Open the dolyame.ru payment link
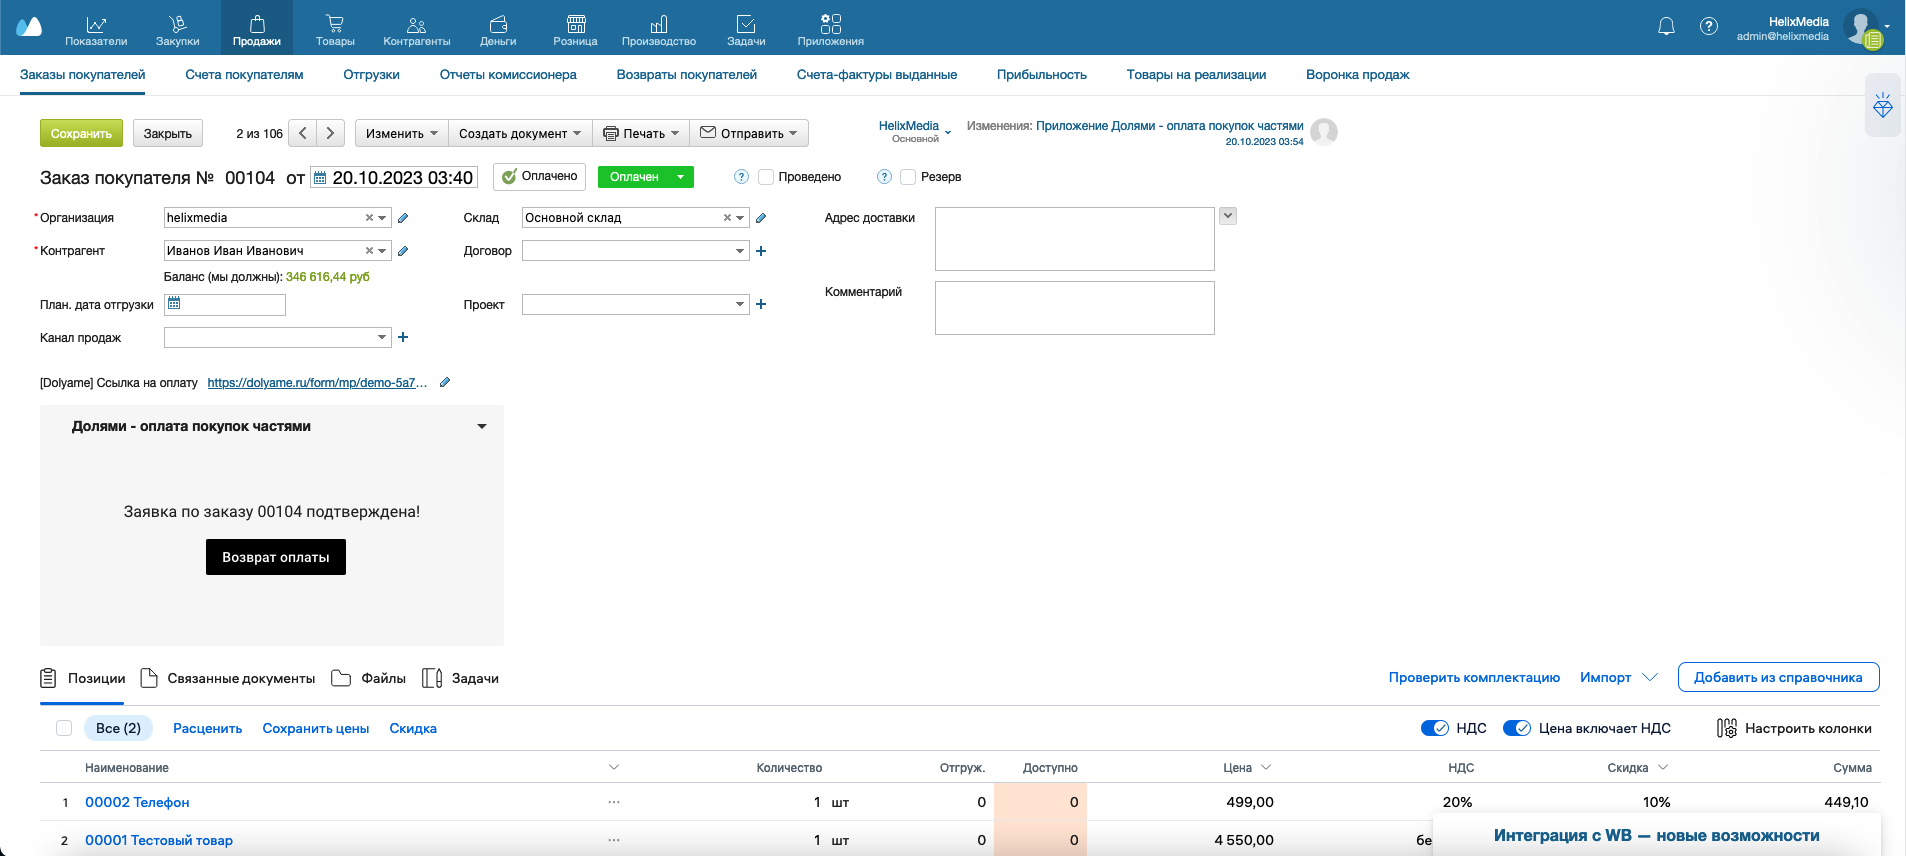 click(317, 383)
